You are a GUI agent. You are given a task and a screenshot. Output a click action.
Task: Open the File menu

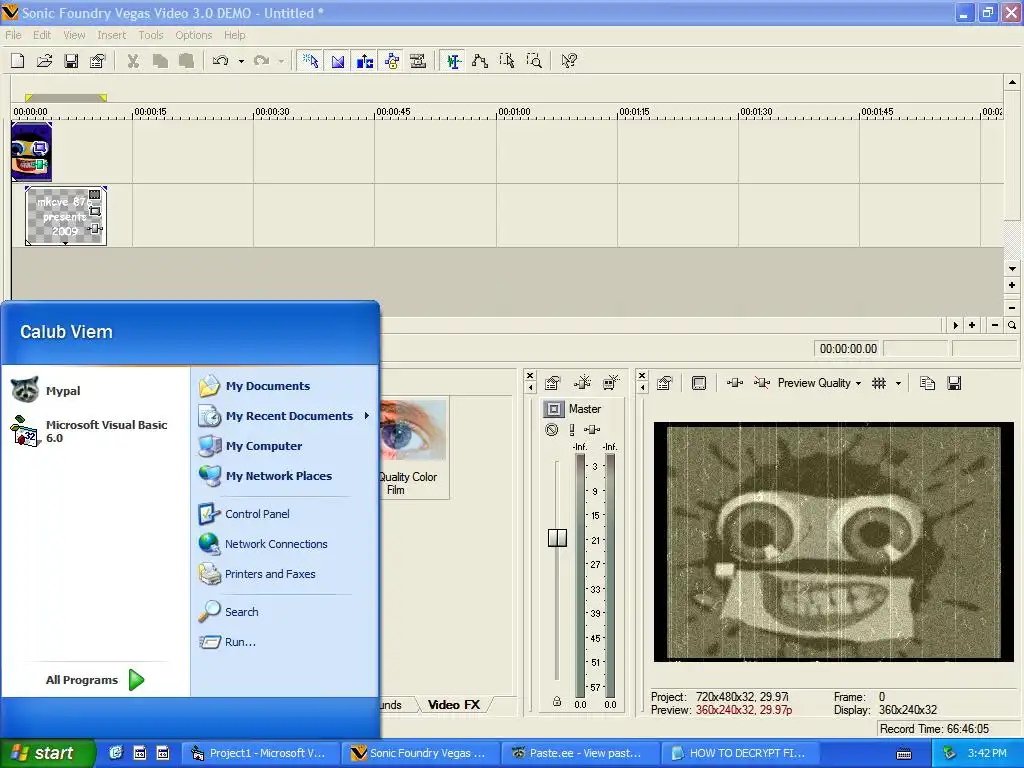[x=13, y=35]
